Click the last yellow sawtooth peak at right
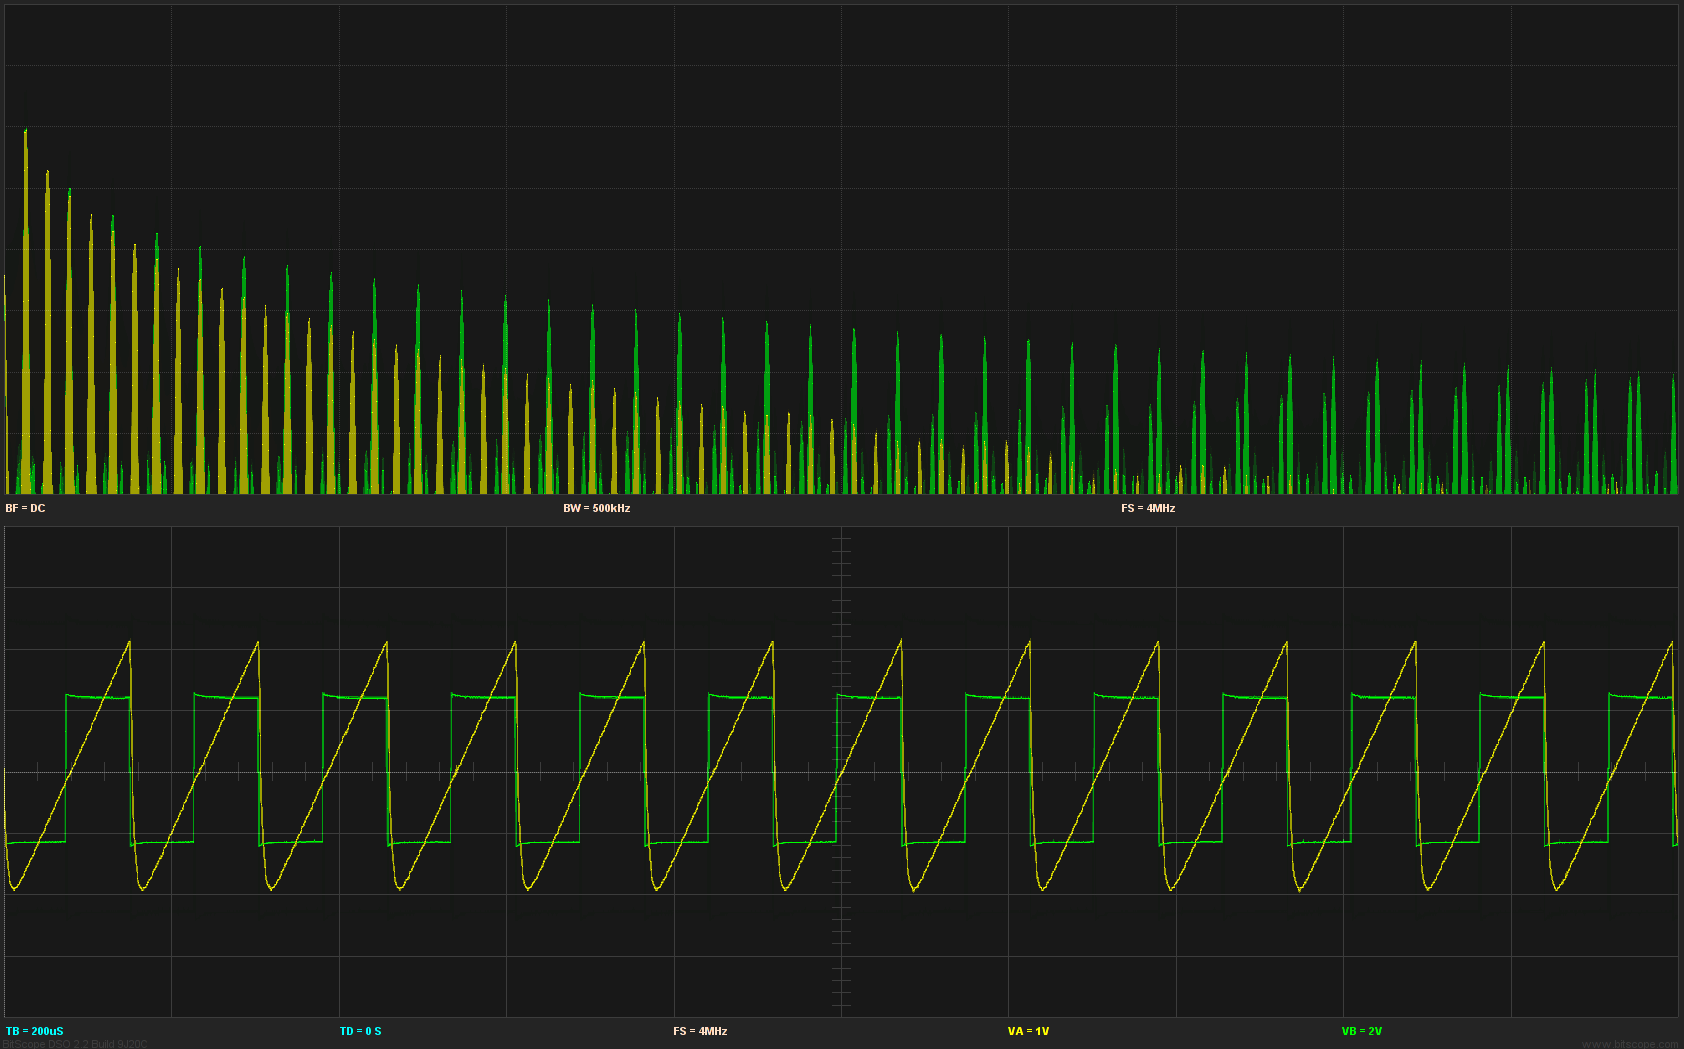This screenshot has width=1684, height=1049. click(x=1671, y=643)
